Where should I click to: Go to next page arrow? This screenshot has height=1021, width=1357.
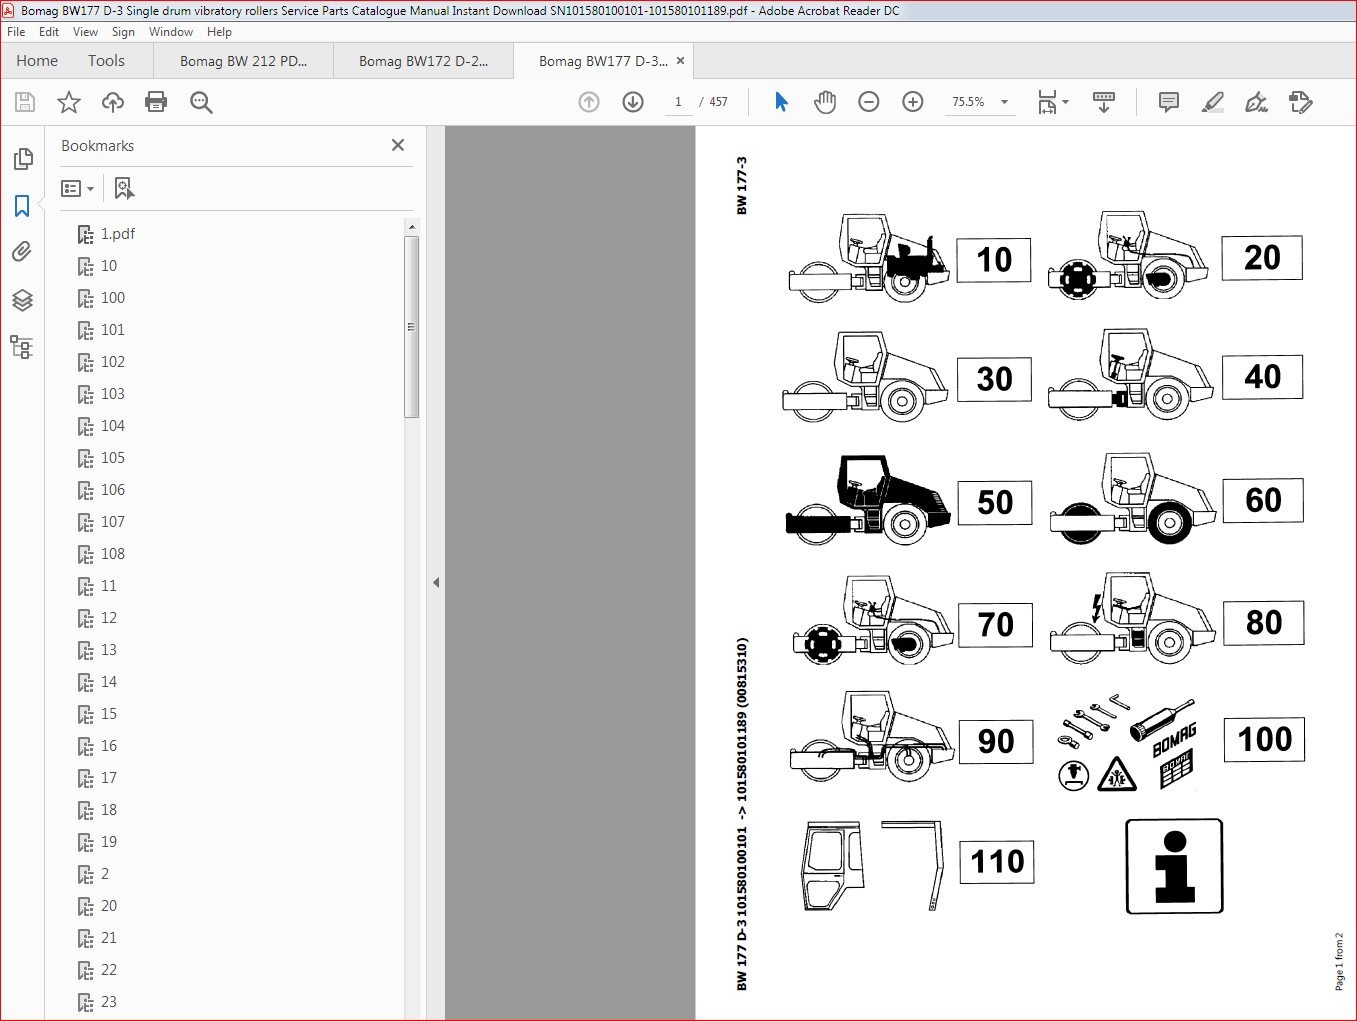[x=633, y=102]
